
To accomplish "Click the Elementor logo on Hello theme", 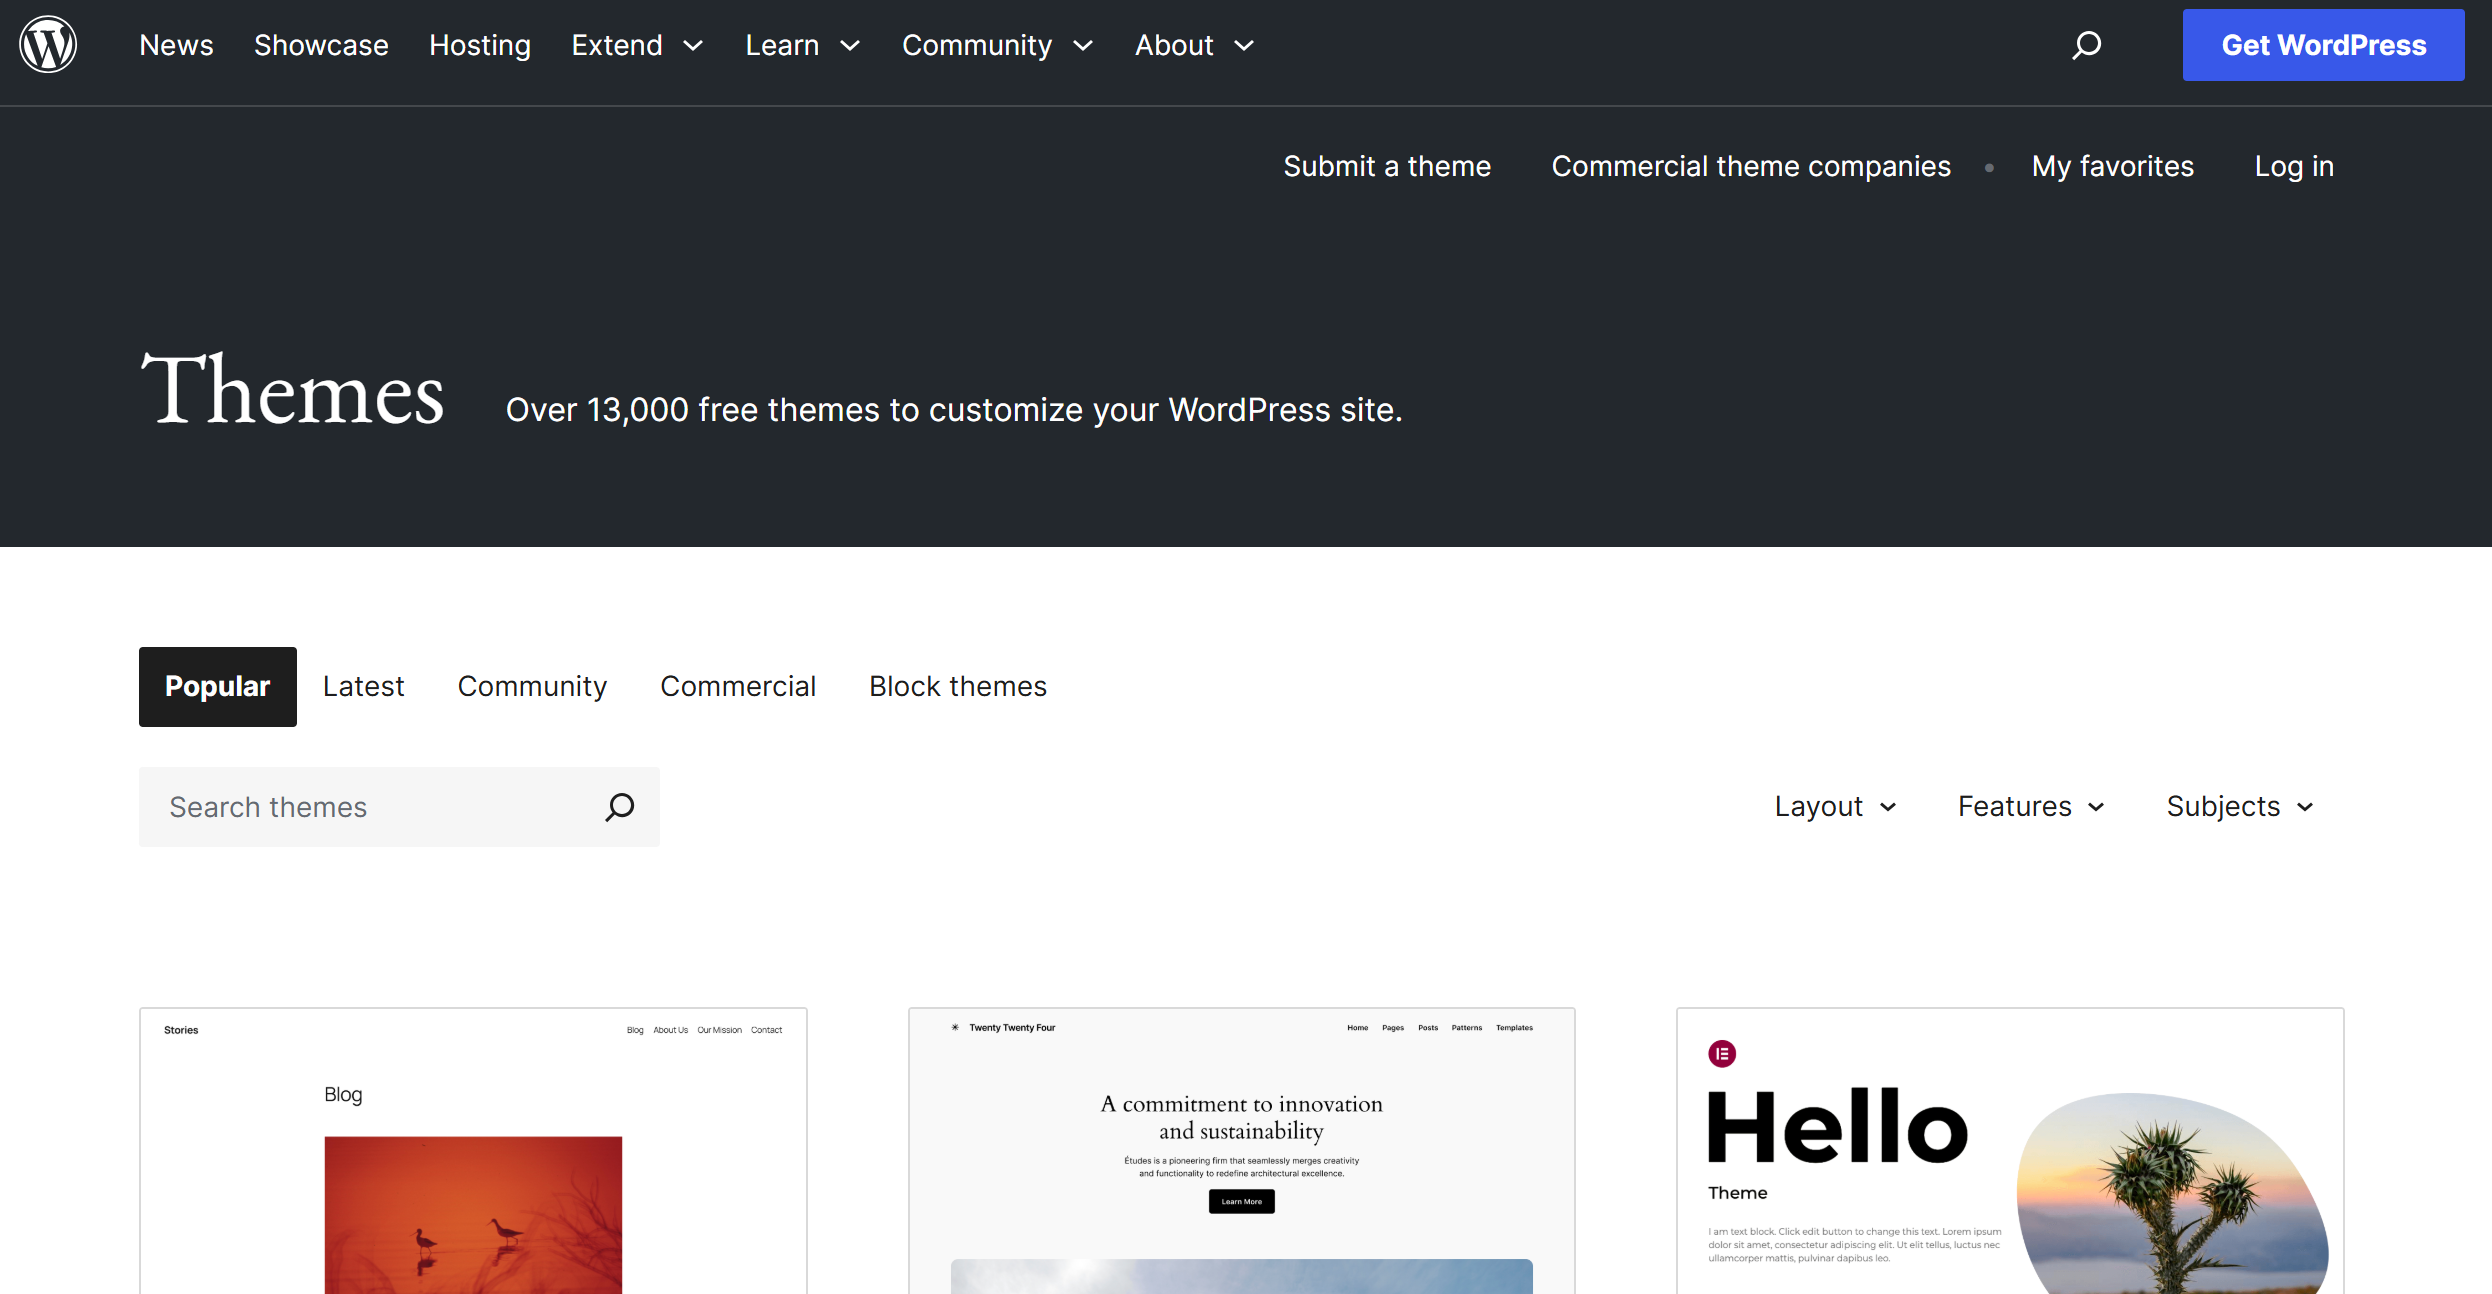I will [x=1722, y=1053].
